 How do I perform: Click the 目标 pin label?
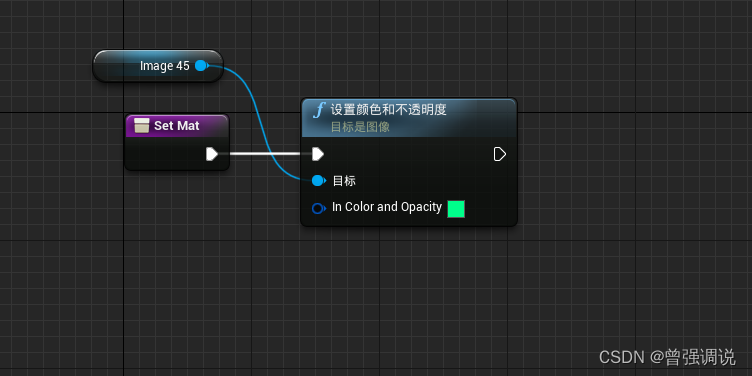(x=344, y=181)
